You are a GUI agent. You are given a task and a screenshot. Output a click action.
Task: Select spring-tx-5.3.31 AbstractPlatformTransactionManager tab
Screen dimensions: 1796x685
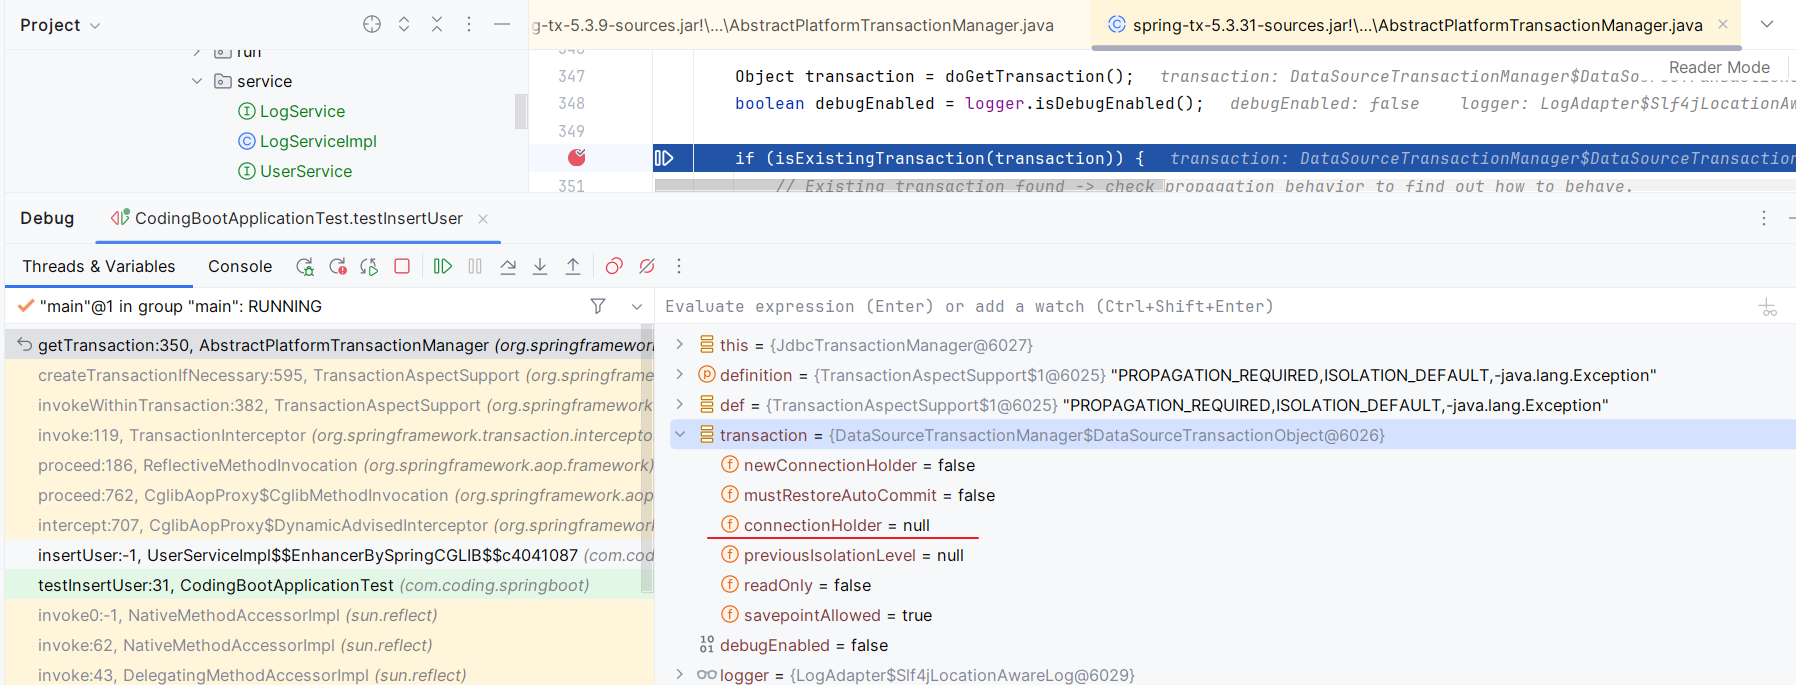[1417, 25]
